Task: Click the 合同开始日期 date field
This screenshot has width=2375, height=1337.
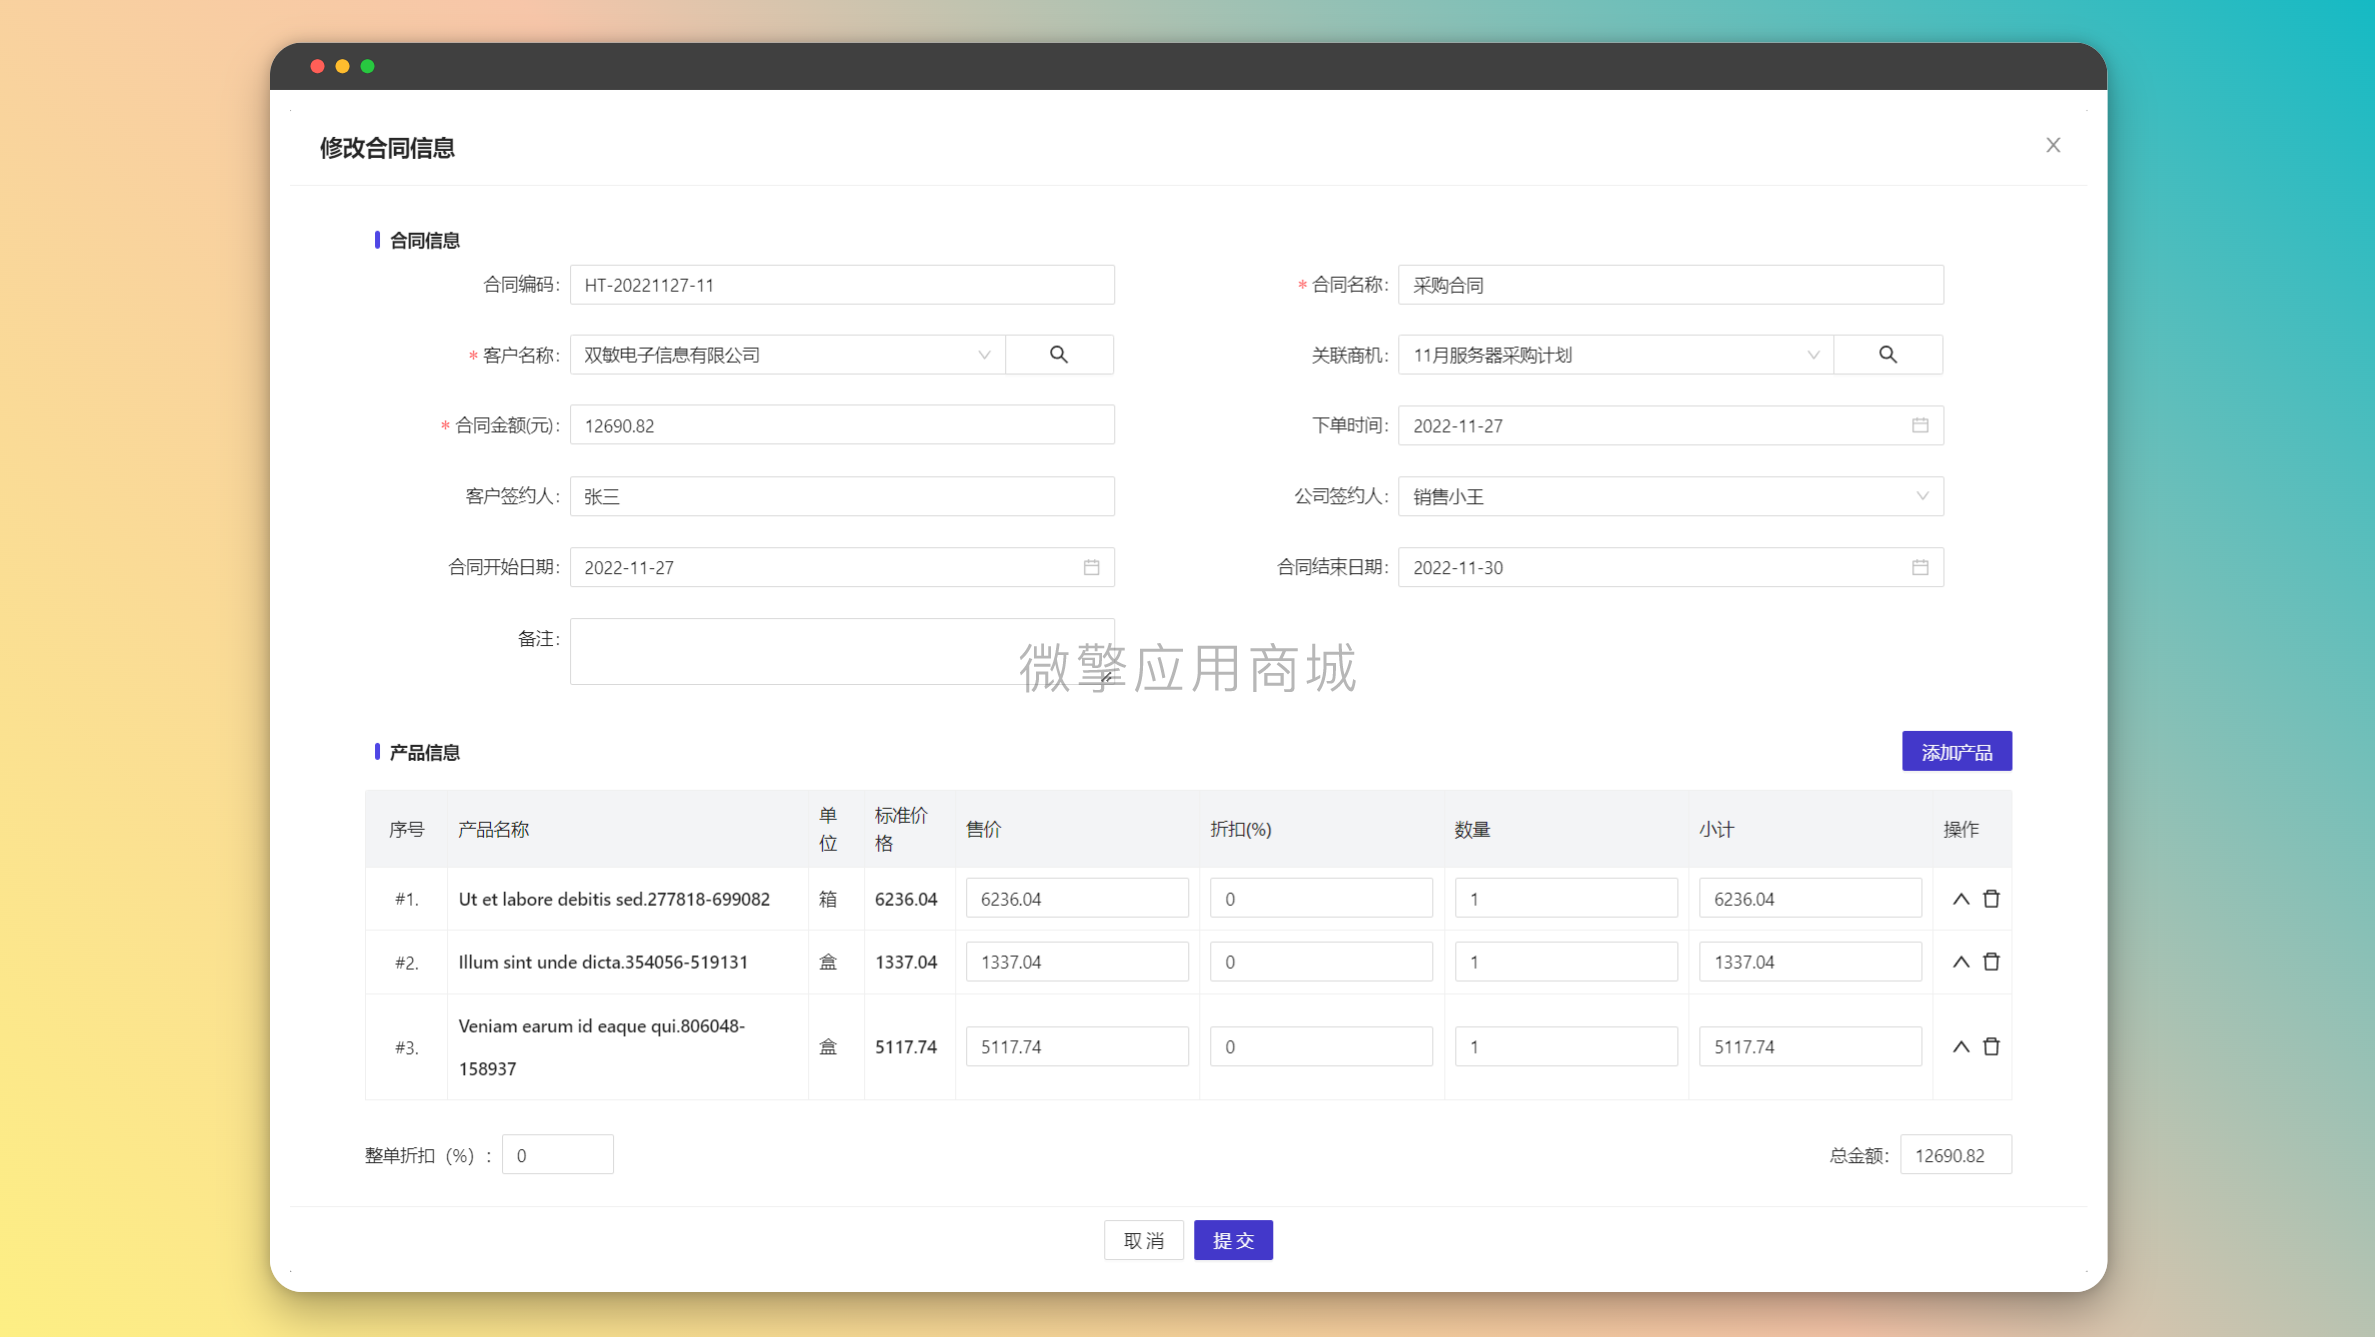Action: pos(842,567)
